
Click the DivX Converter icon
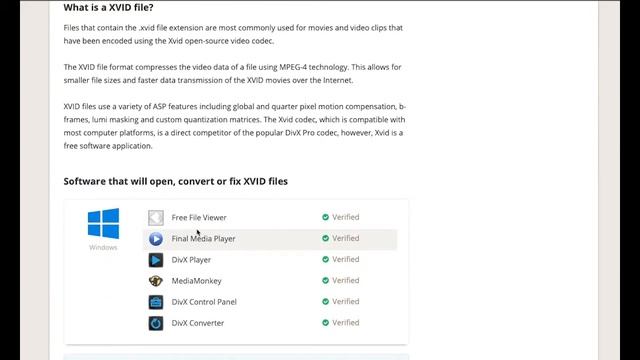[156, 323]
